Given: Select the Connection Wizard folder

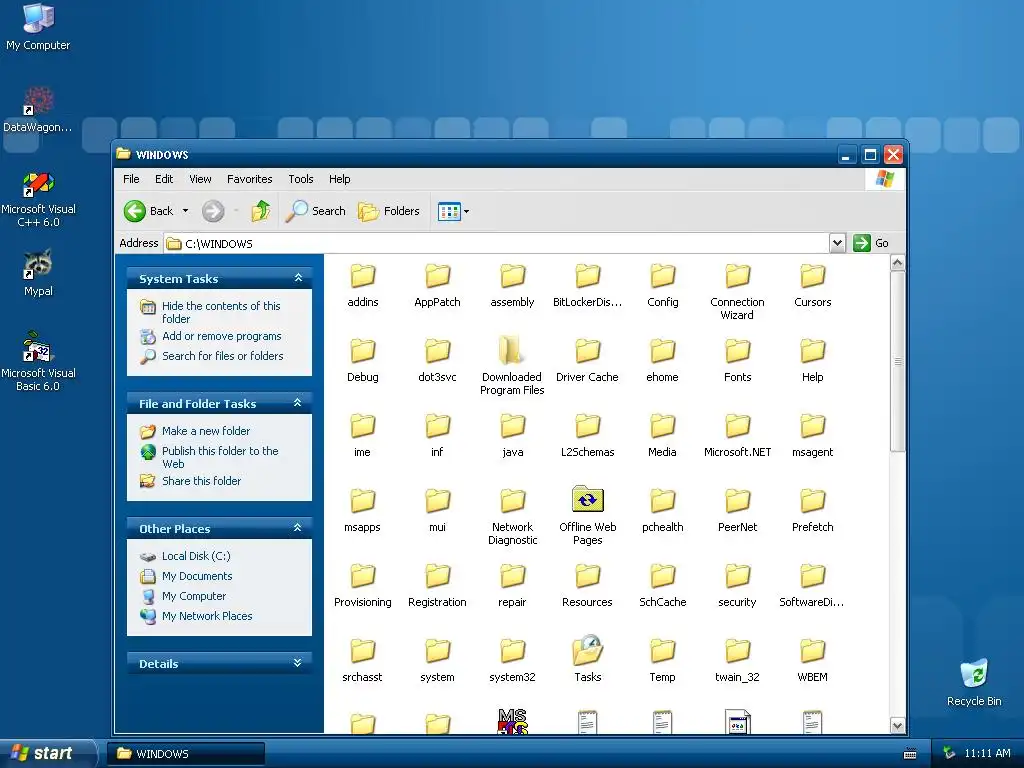Looking at the screenshot, I should [x=737, y=292].
